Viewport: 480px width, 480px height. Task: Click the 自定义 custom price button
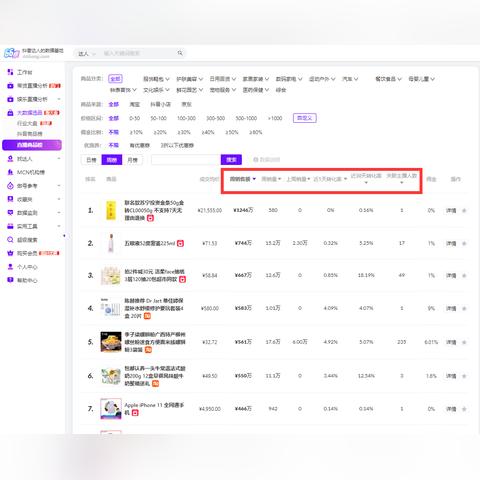[x=305, y=118]
